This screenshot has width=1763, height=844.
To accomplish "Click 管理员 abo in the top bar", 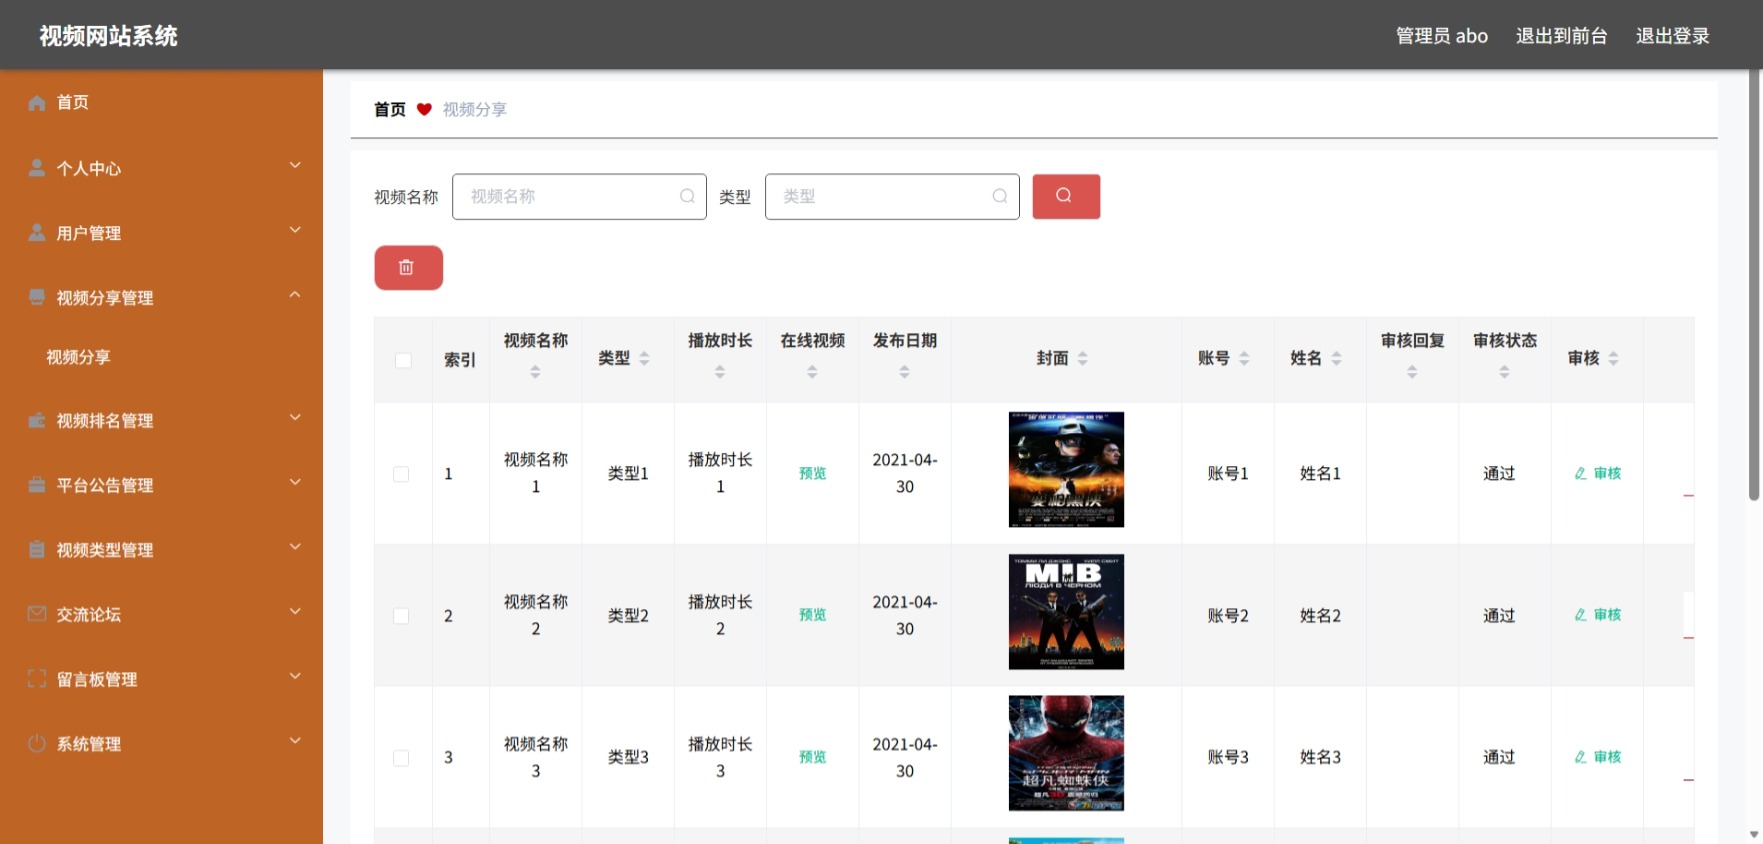I will tap(1441, 36).
